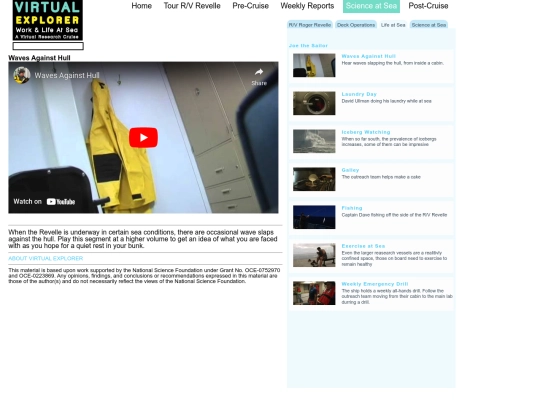Open Tour R/V Revelle menu
This screenshot has height=405, width=540.
point(192,6)
